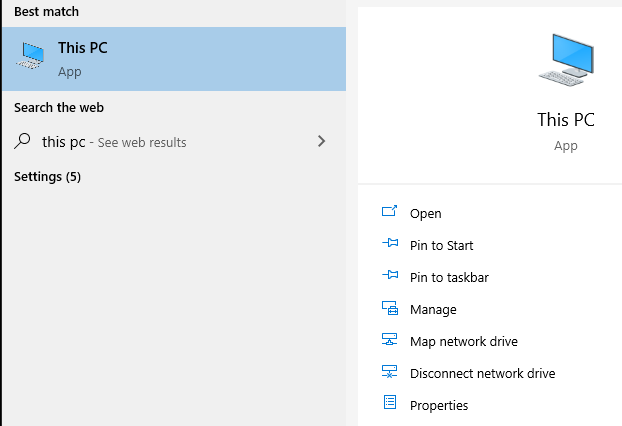
Task: Select the This PC best match result
Action: tap(174, 59)
